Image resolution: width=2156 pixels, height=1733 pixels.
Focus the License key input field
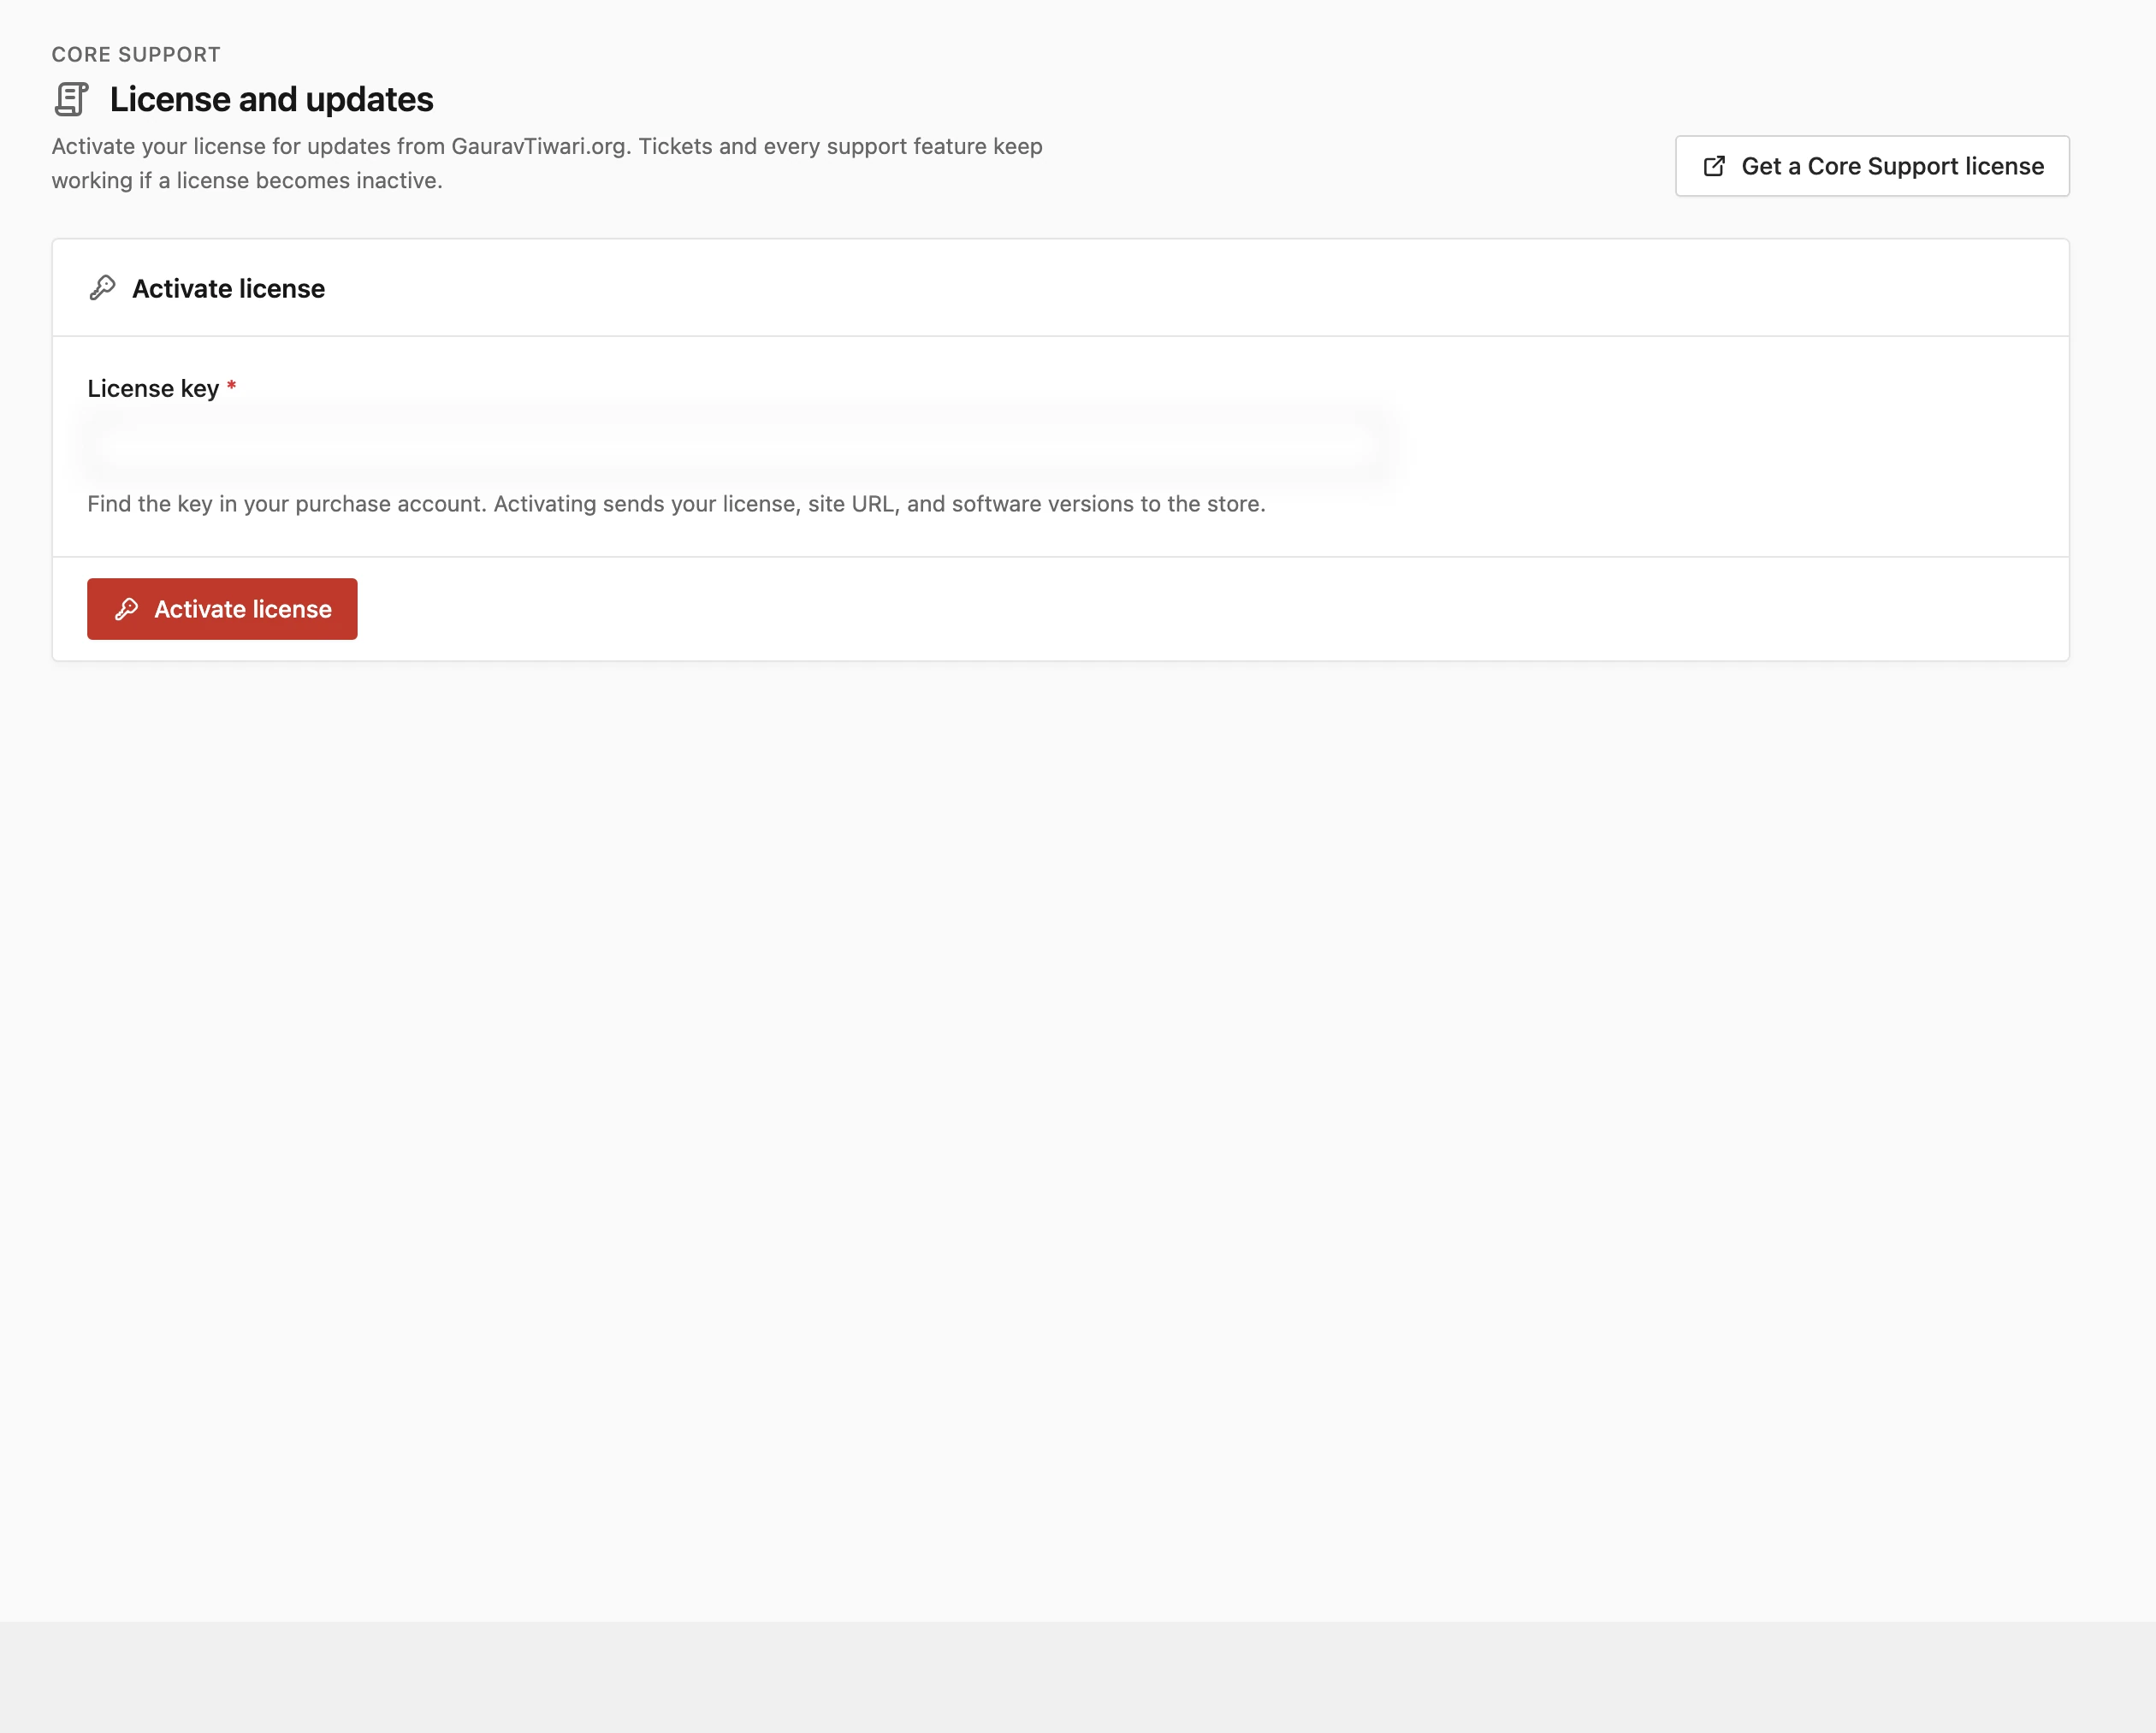click(738, 446)
